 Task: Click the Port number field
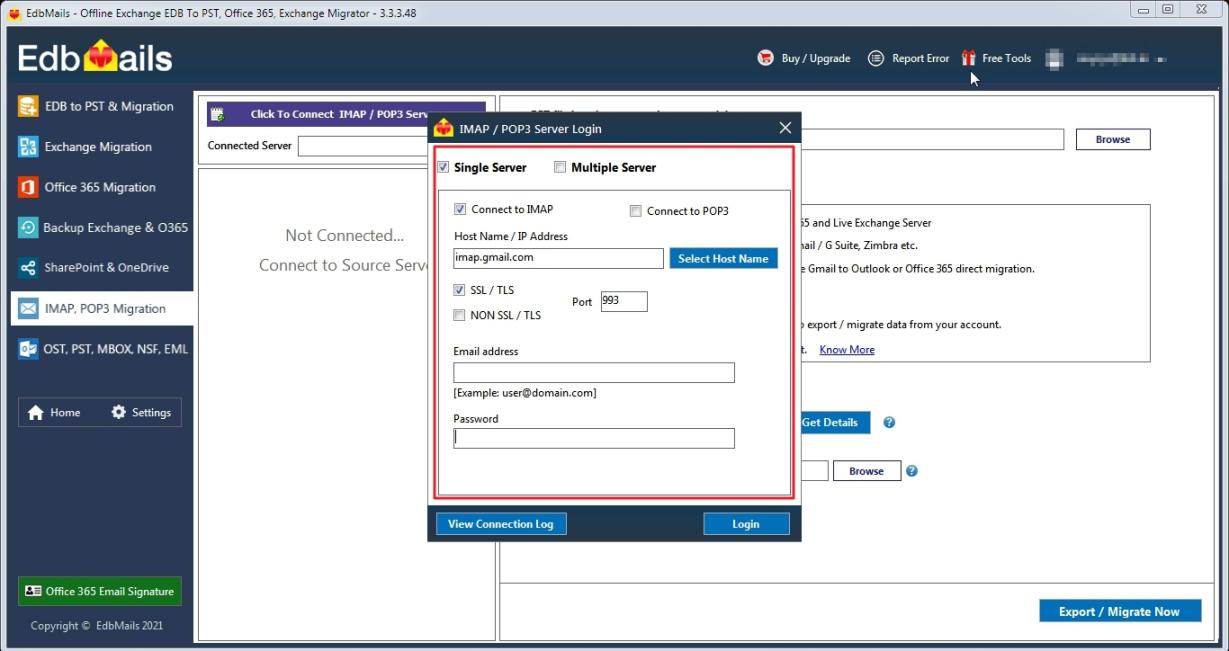tap(624, 301)
